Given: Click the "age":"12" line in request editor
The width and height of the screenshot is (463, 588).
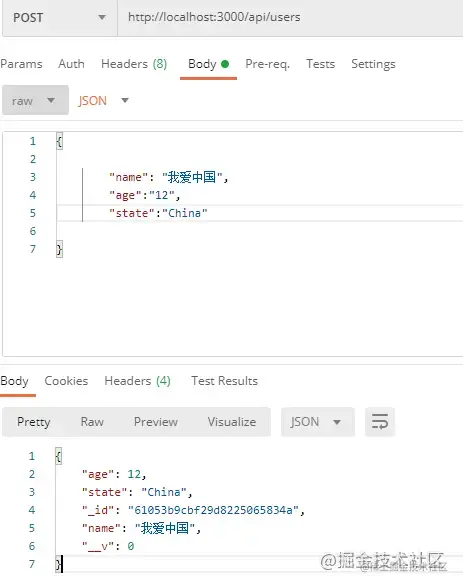Looking at the screenshot, I should pos(144,195).
